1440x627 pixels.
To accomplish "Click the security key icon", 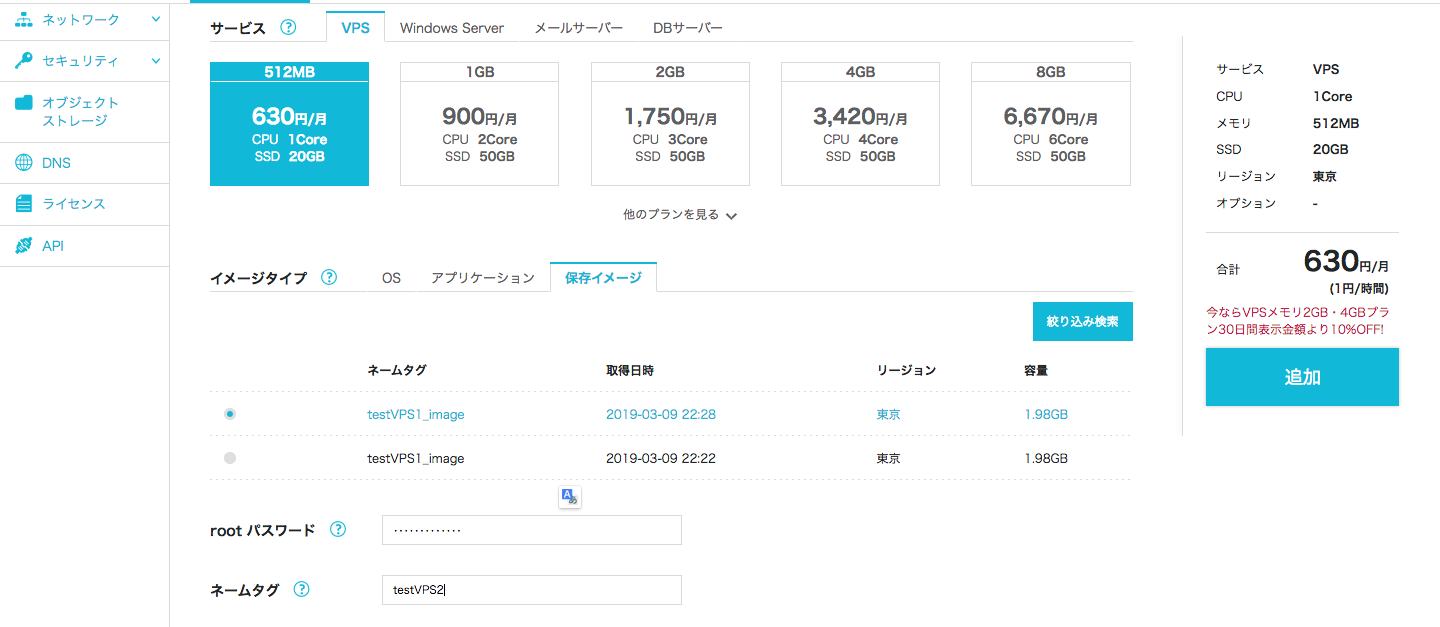I will [x=24, y=61].
